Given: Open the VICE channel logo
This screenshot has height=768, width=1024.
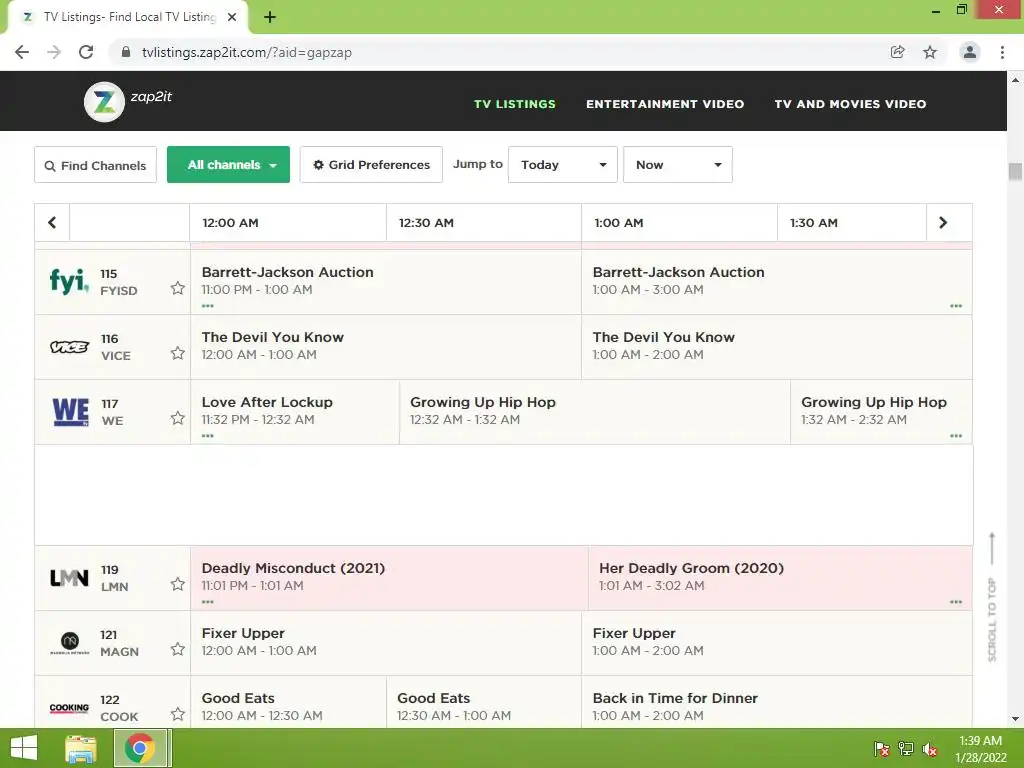Looking at the screenshot, I should tap(69, 347).
